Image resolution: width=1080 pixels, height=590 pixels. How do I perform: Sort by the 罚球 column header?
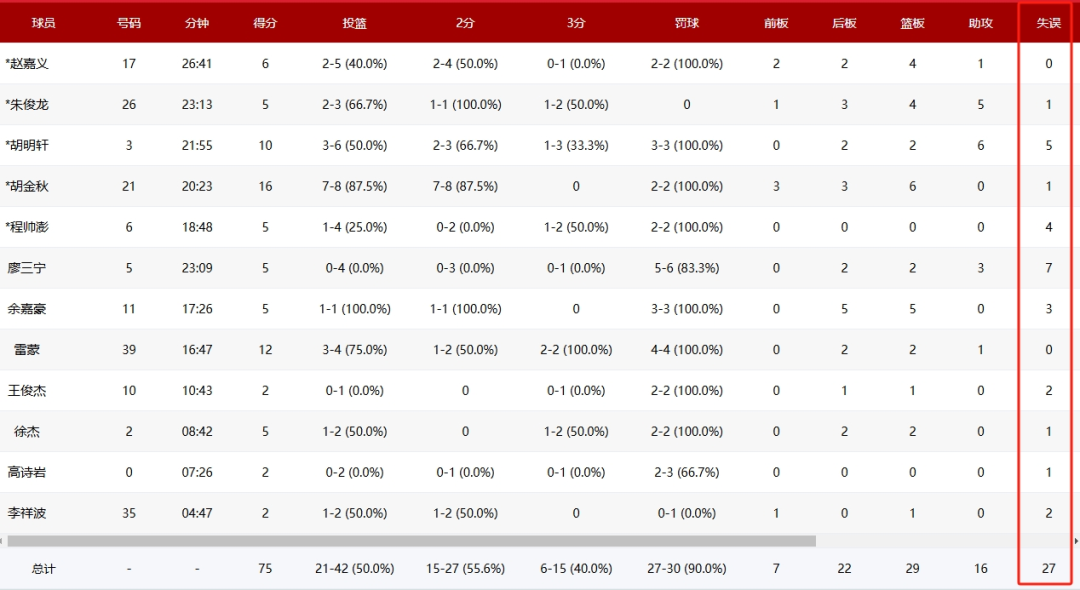pyautogui.click(x=686, y=23)
